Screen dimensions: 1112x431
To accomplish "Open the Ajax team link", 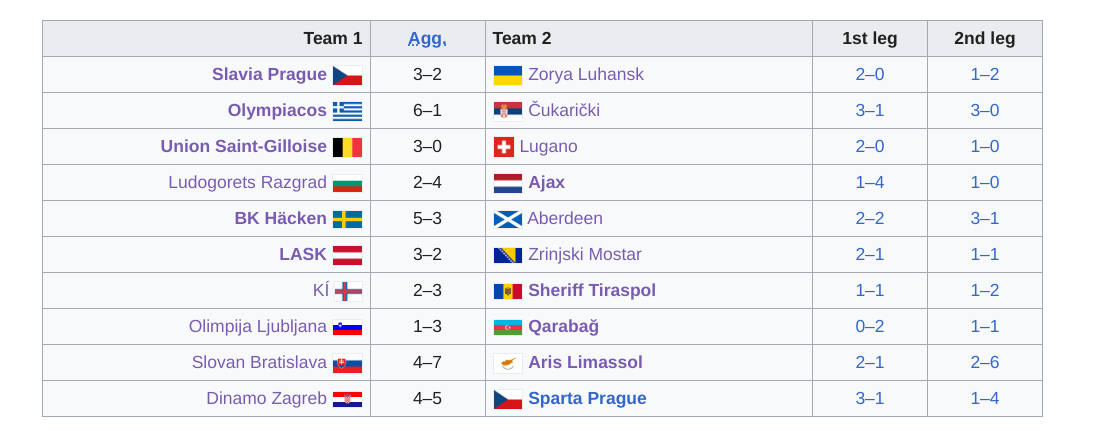I will click(546, 182).
